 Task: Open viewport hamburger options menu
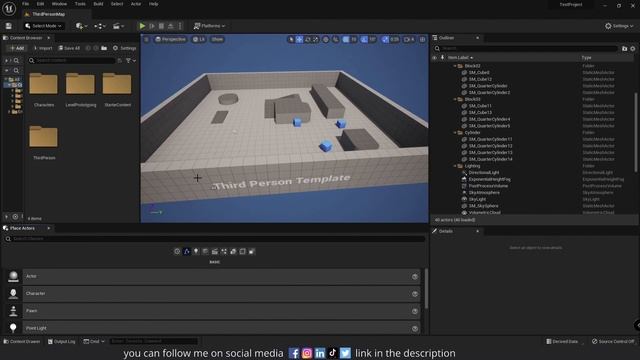click(x=146, y=40)
